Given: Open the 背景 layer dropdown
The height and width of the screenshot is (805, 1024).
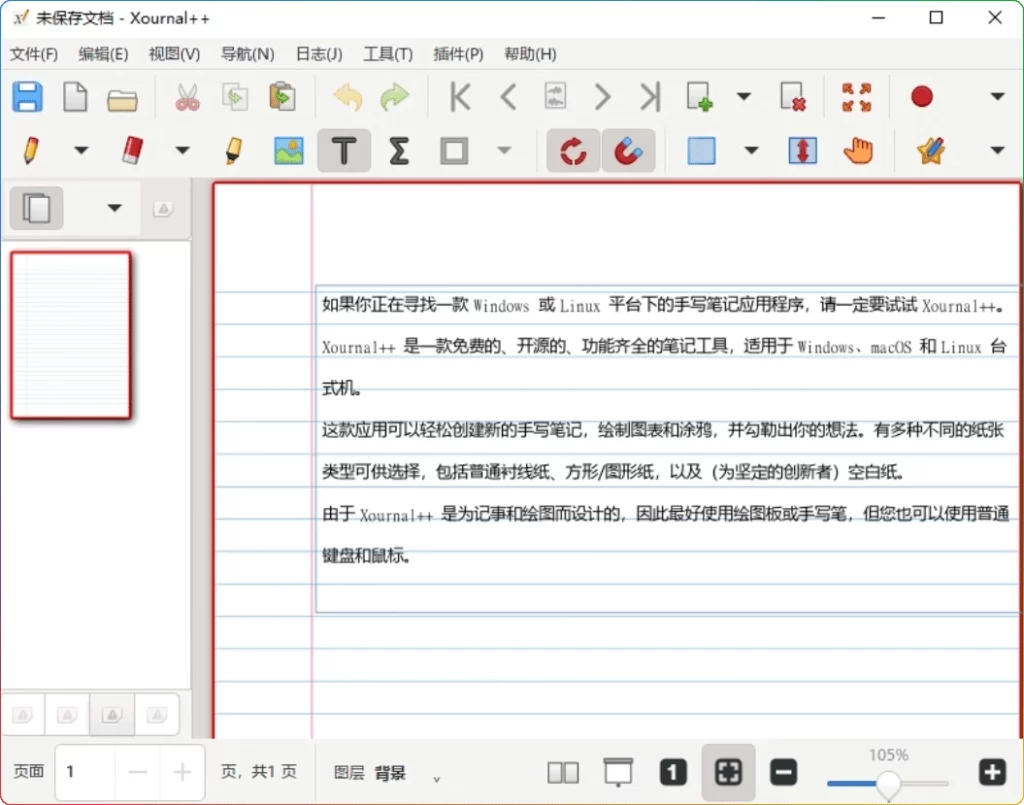Looking at the screenshot, I should pos(436,776).
